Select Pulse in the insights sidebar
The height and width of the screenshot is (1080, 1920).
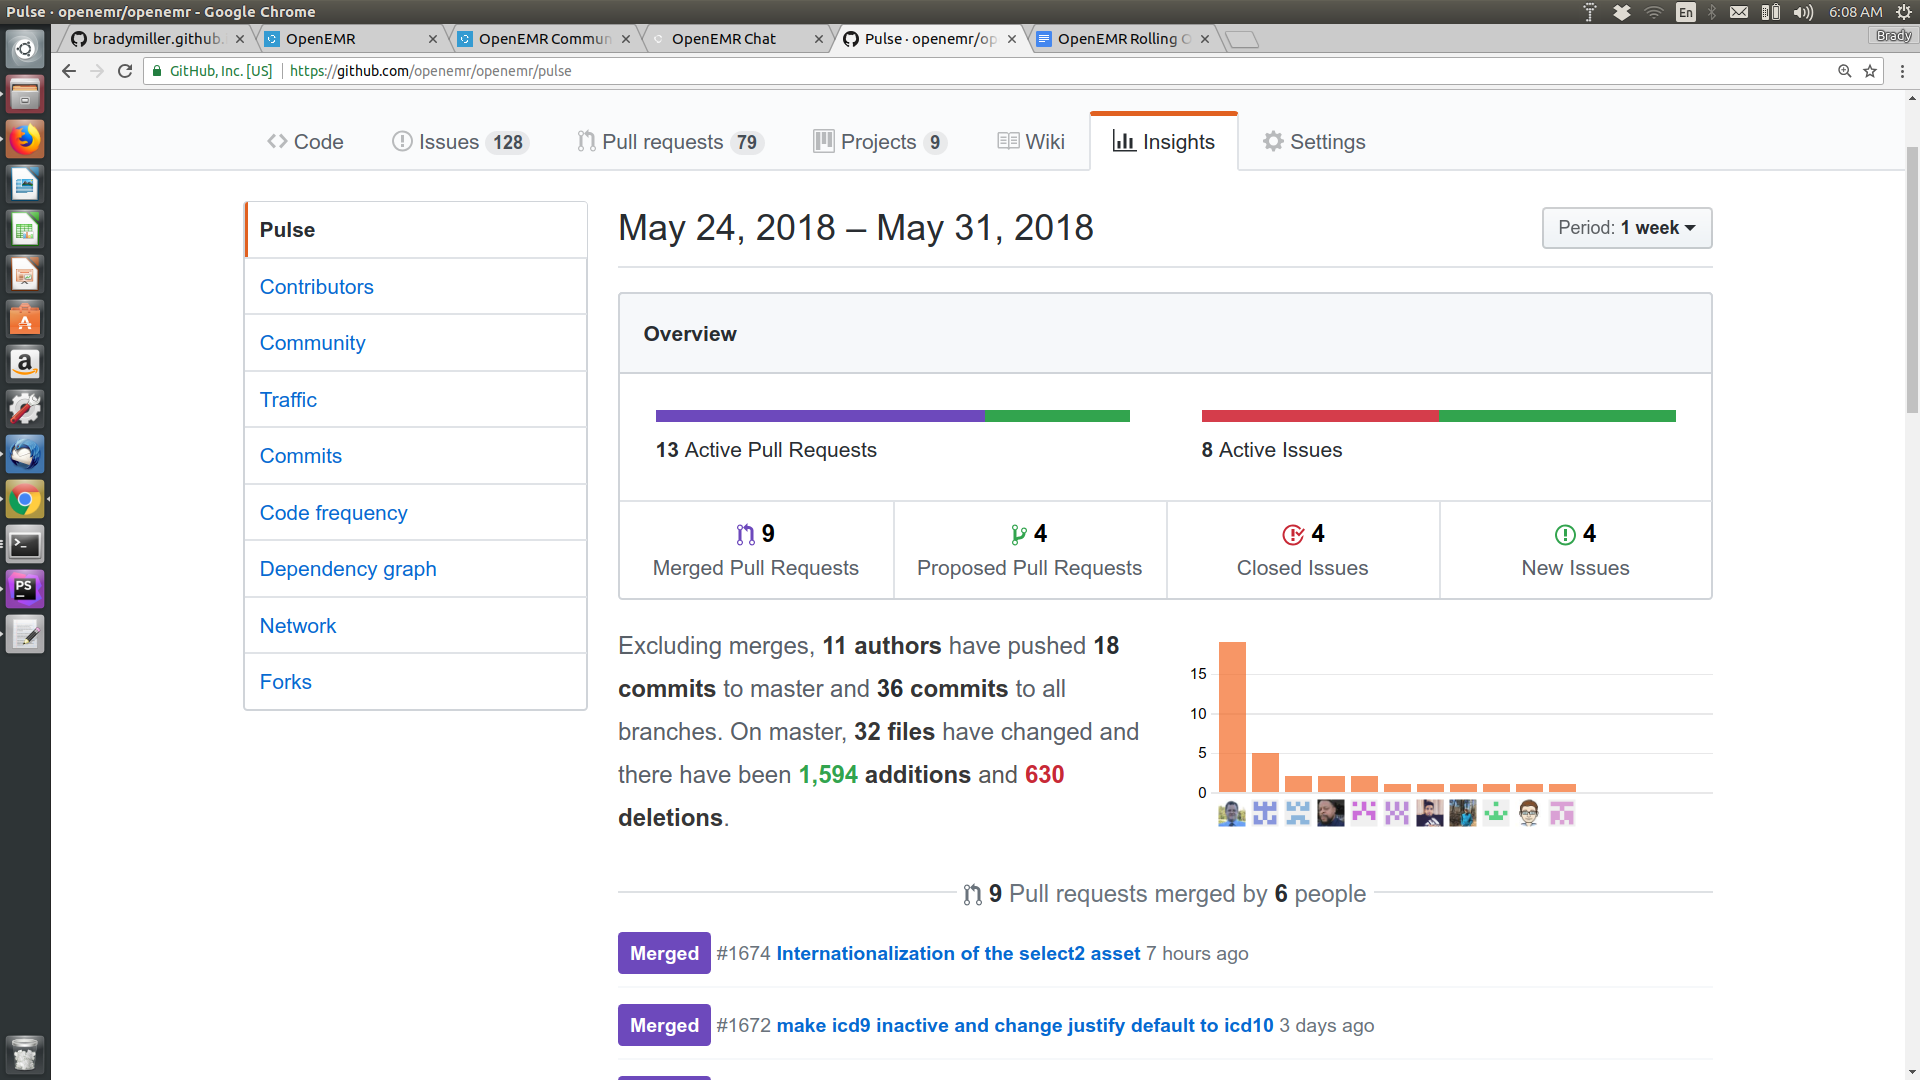416,230
